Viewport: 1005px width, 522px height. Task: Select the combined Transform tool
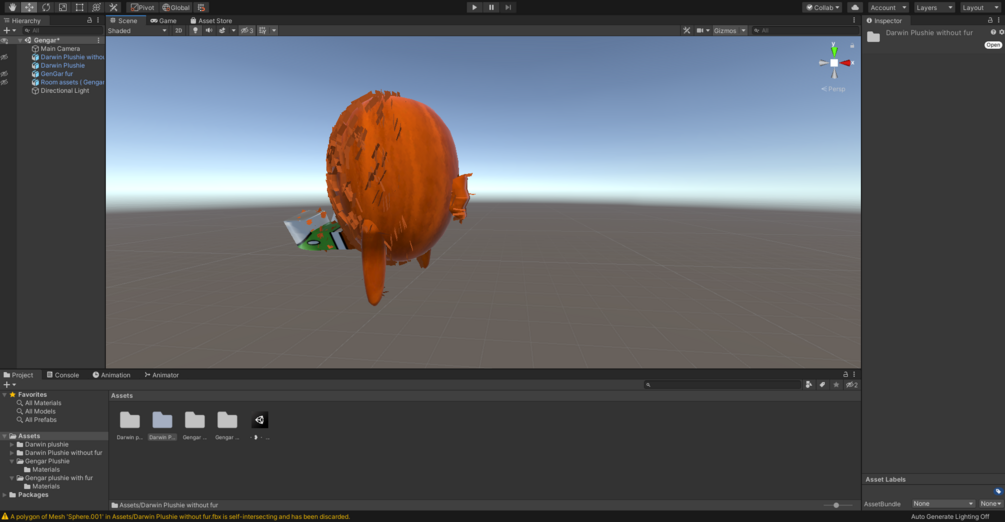point(96,7)
